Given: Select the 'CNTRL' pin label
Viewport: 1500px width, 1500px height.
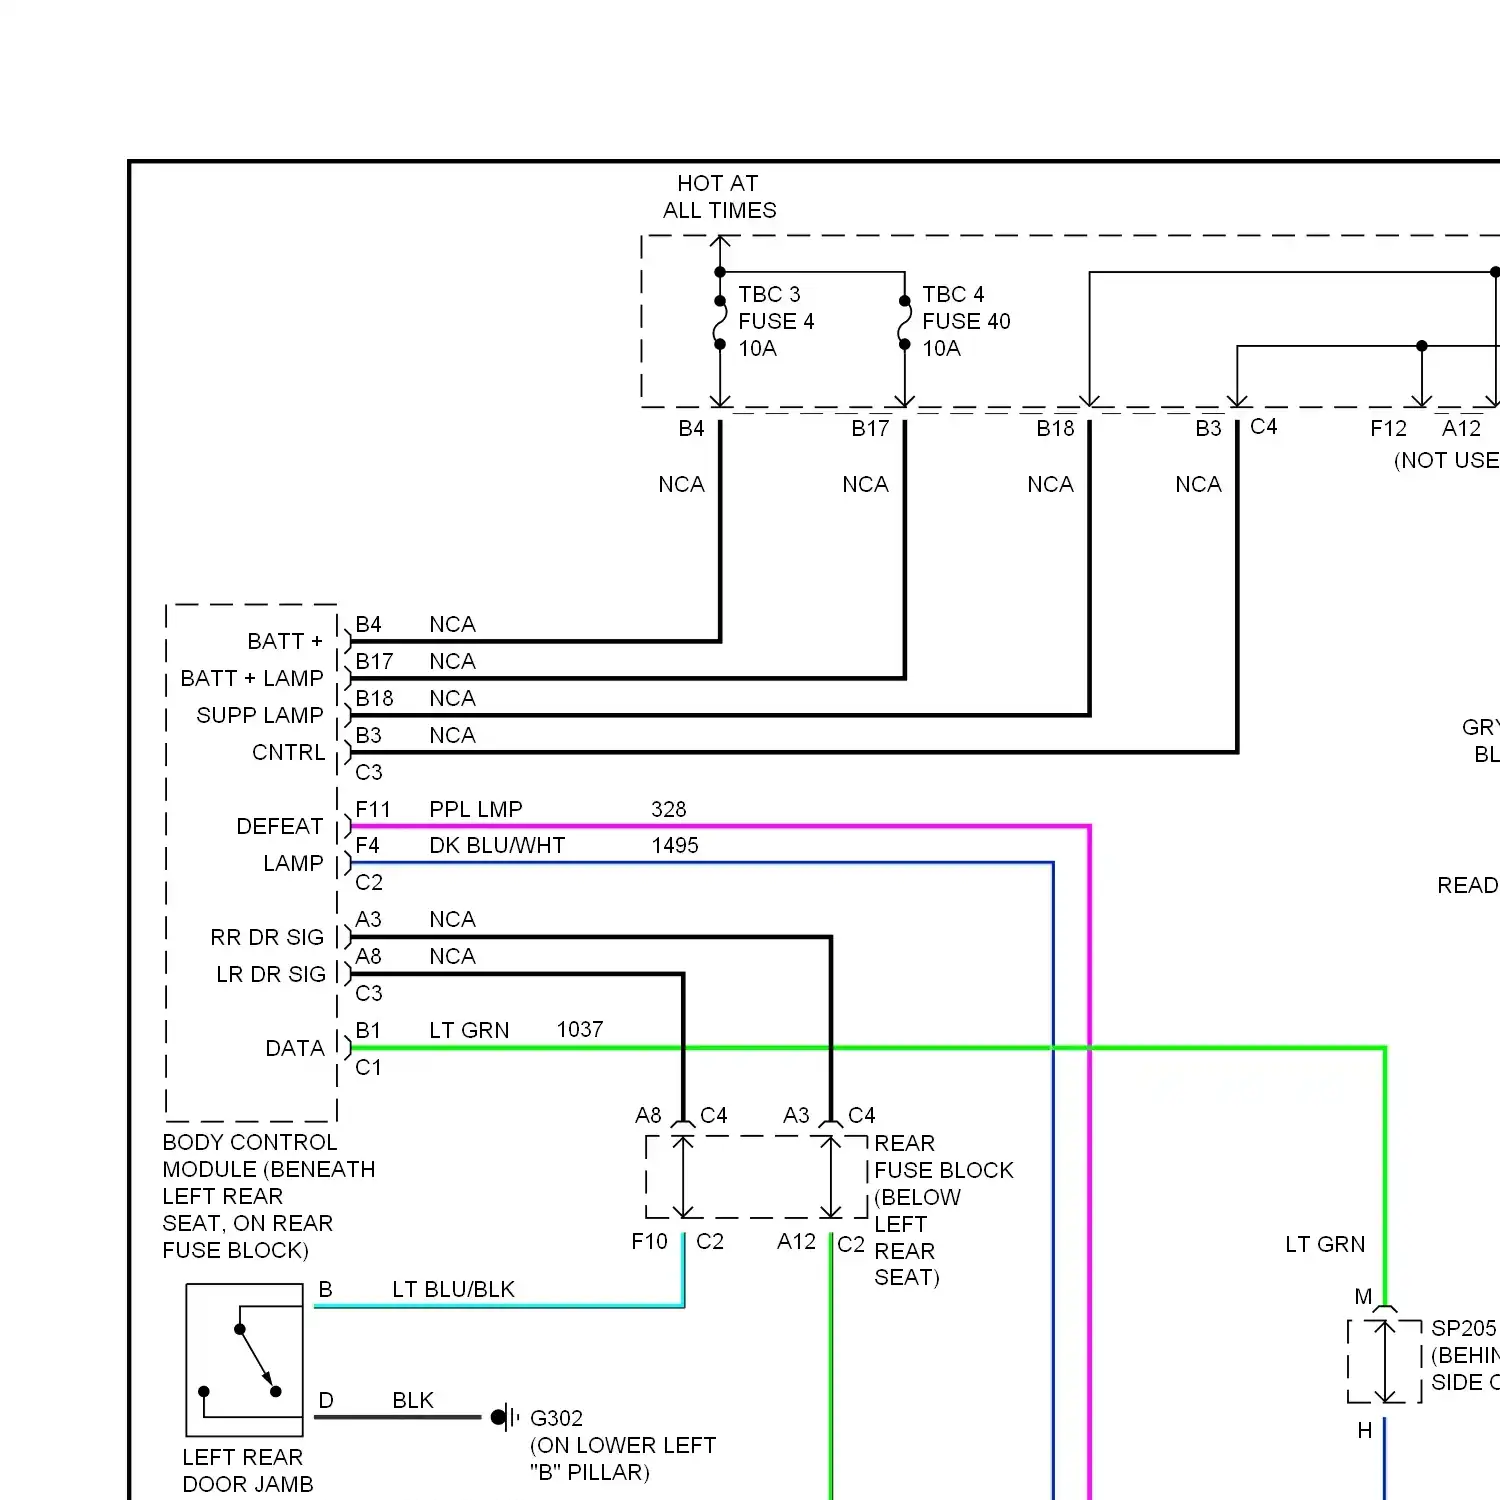Looking at the screenshot, I should point(288,752).
